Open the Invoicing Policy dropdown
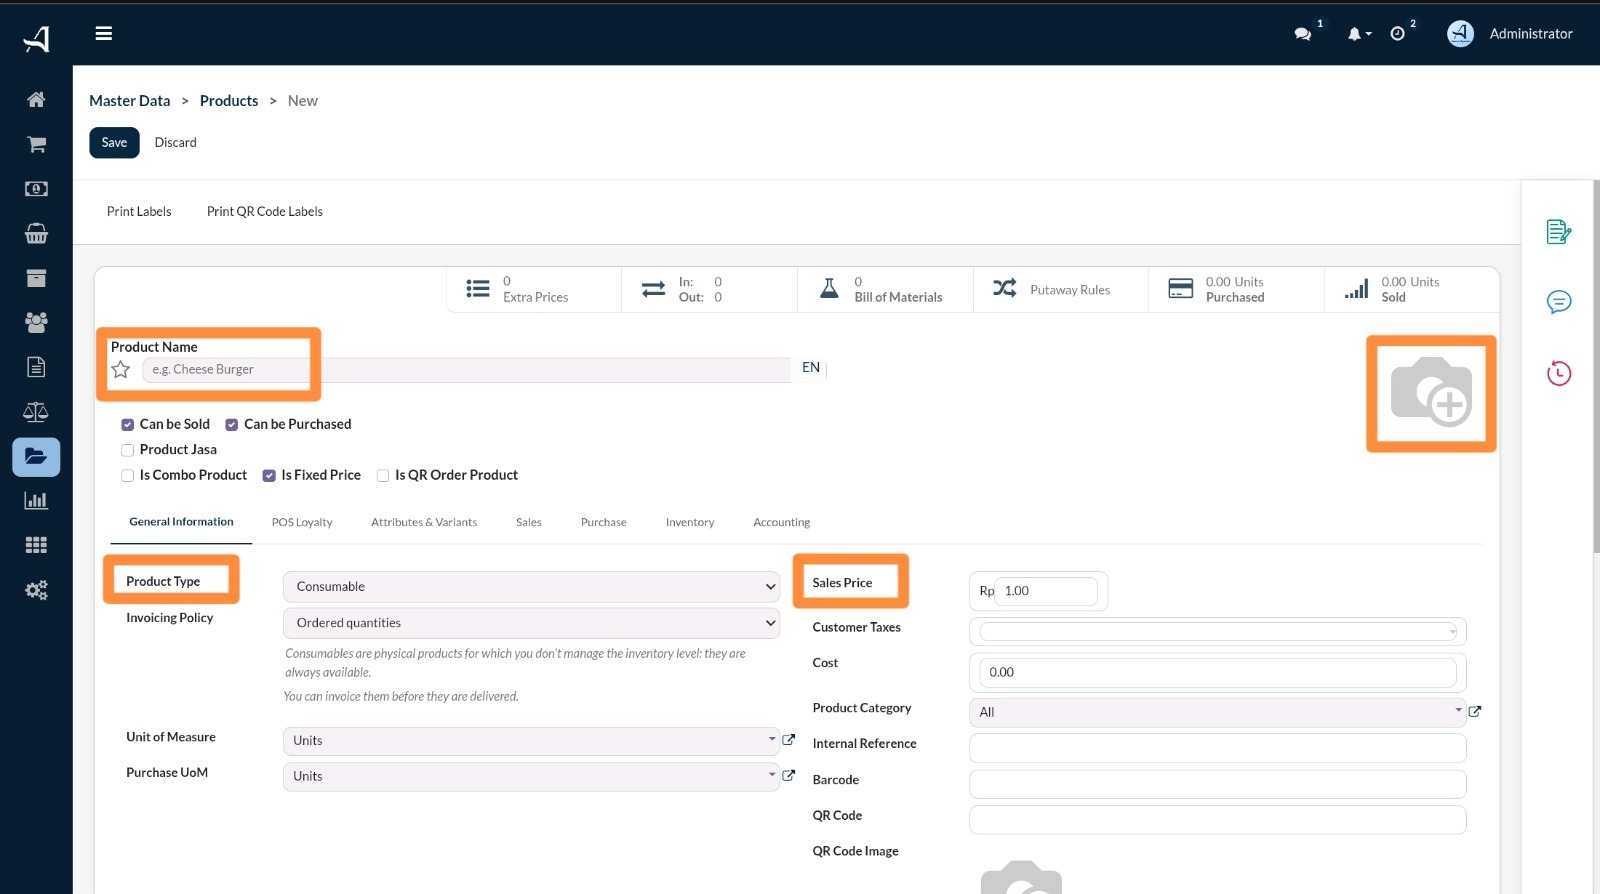1600x894 pixels. tap(531, 623)
